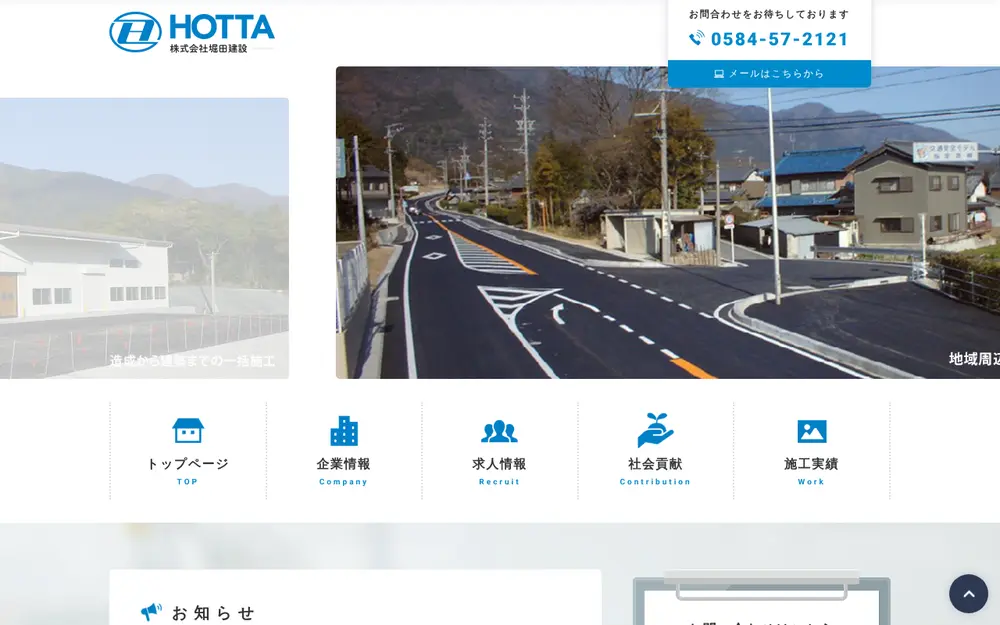Image resolution: width=1000 pixels, height=625 pixels.
Task: Open the 求人情報 menu item
Action: click(499, 451)
